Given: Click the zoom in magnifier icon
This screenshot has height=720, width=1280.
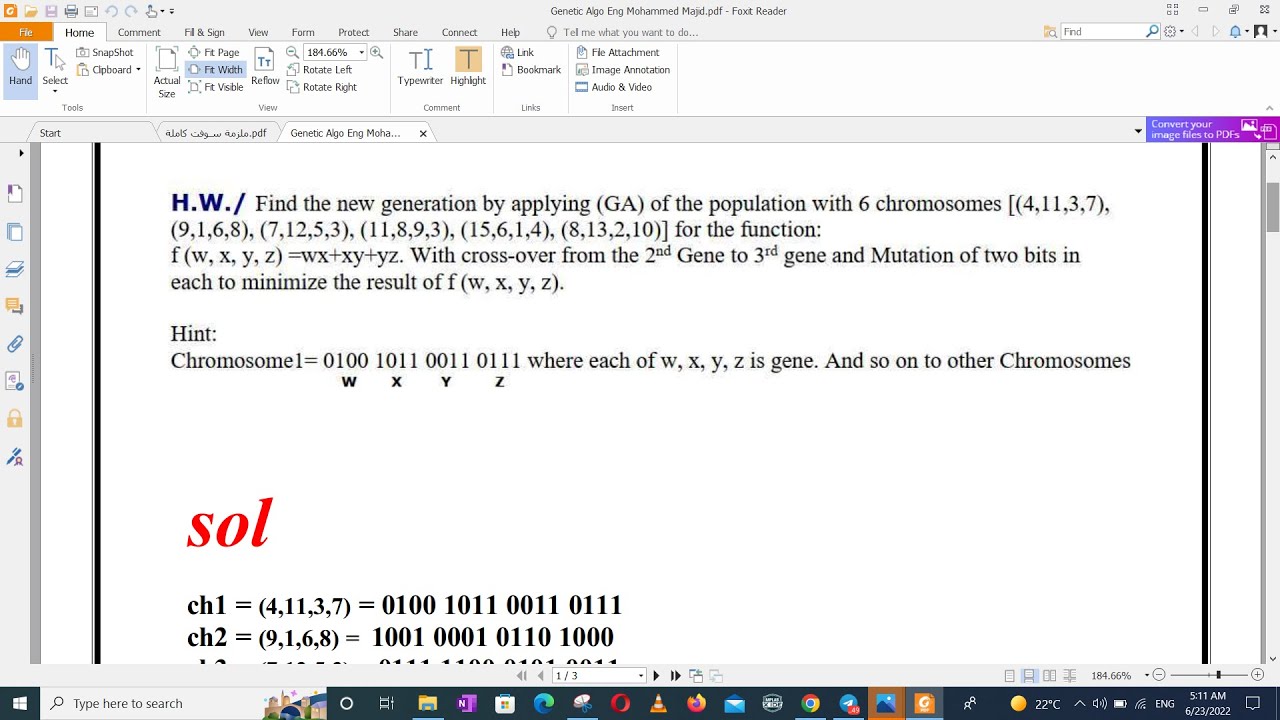Looking at the screenshot, I should point(376,52).
